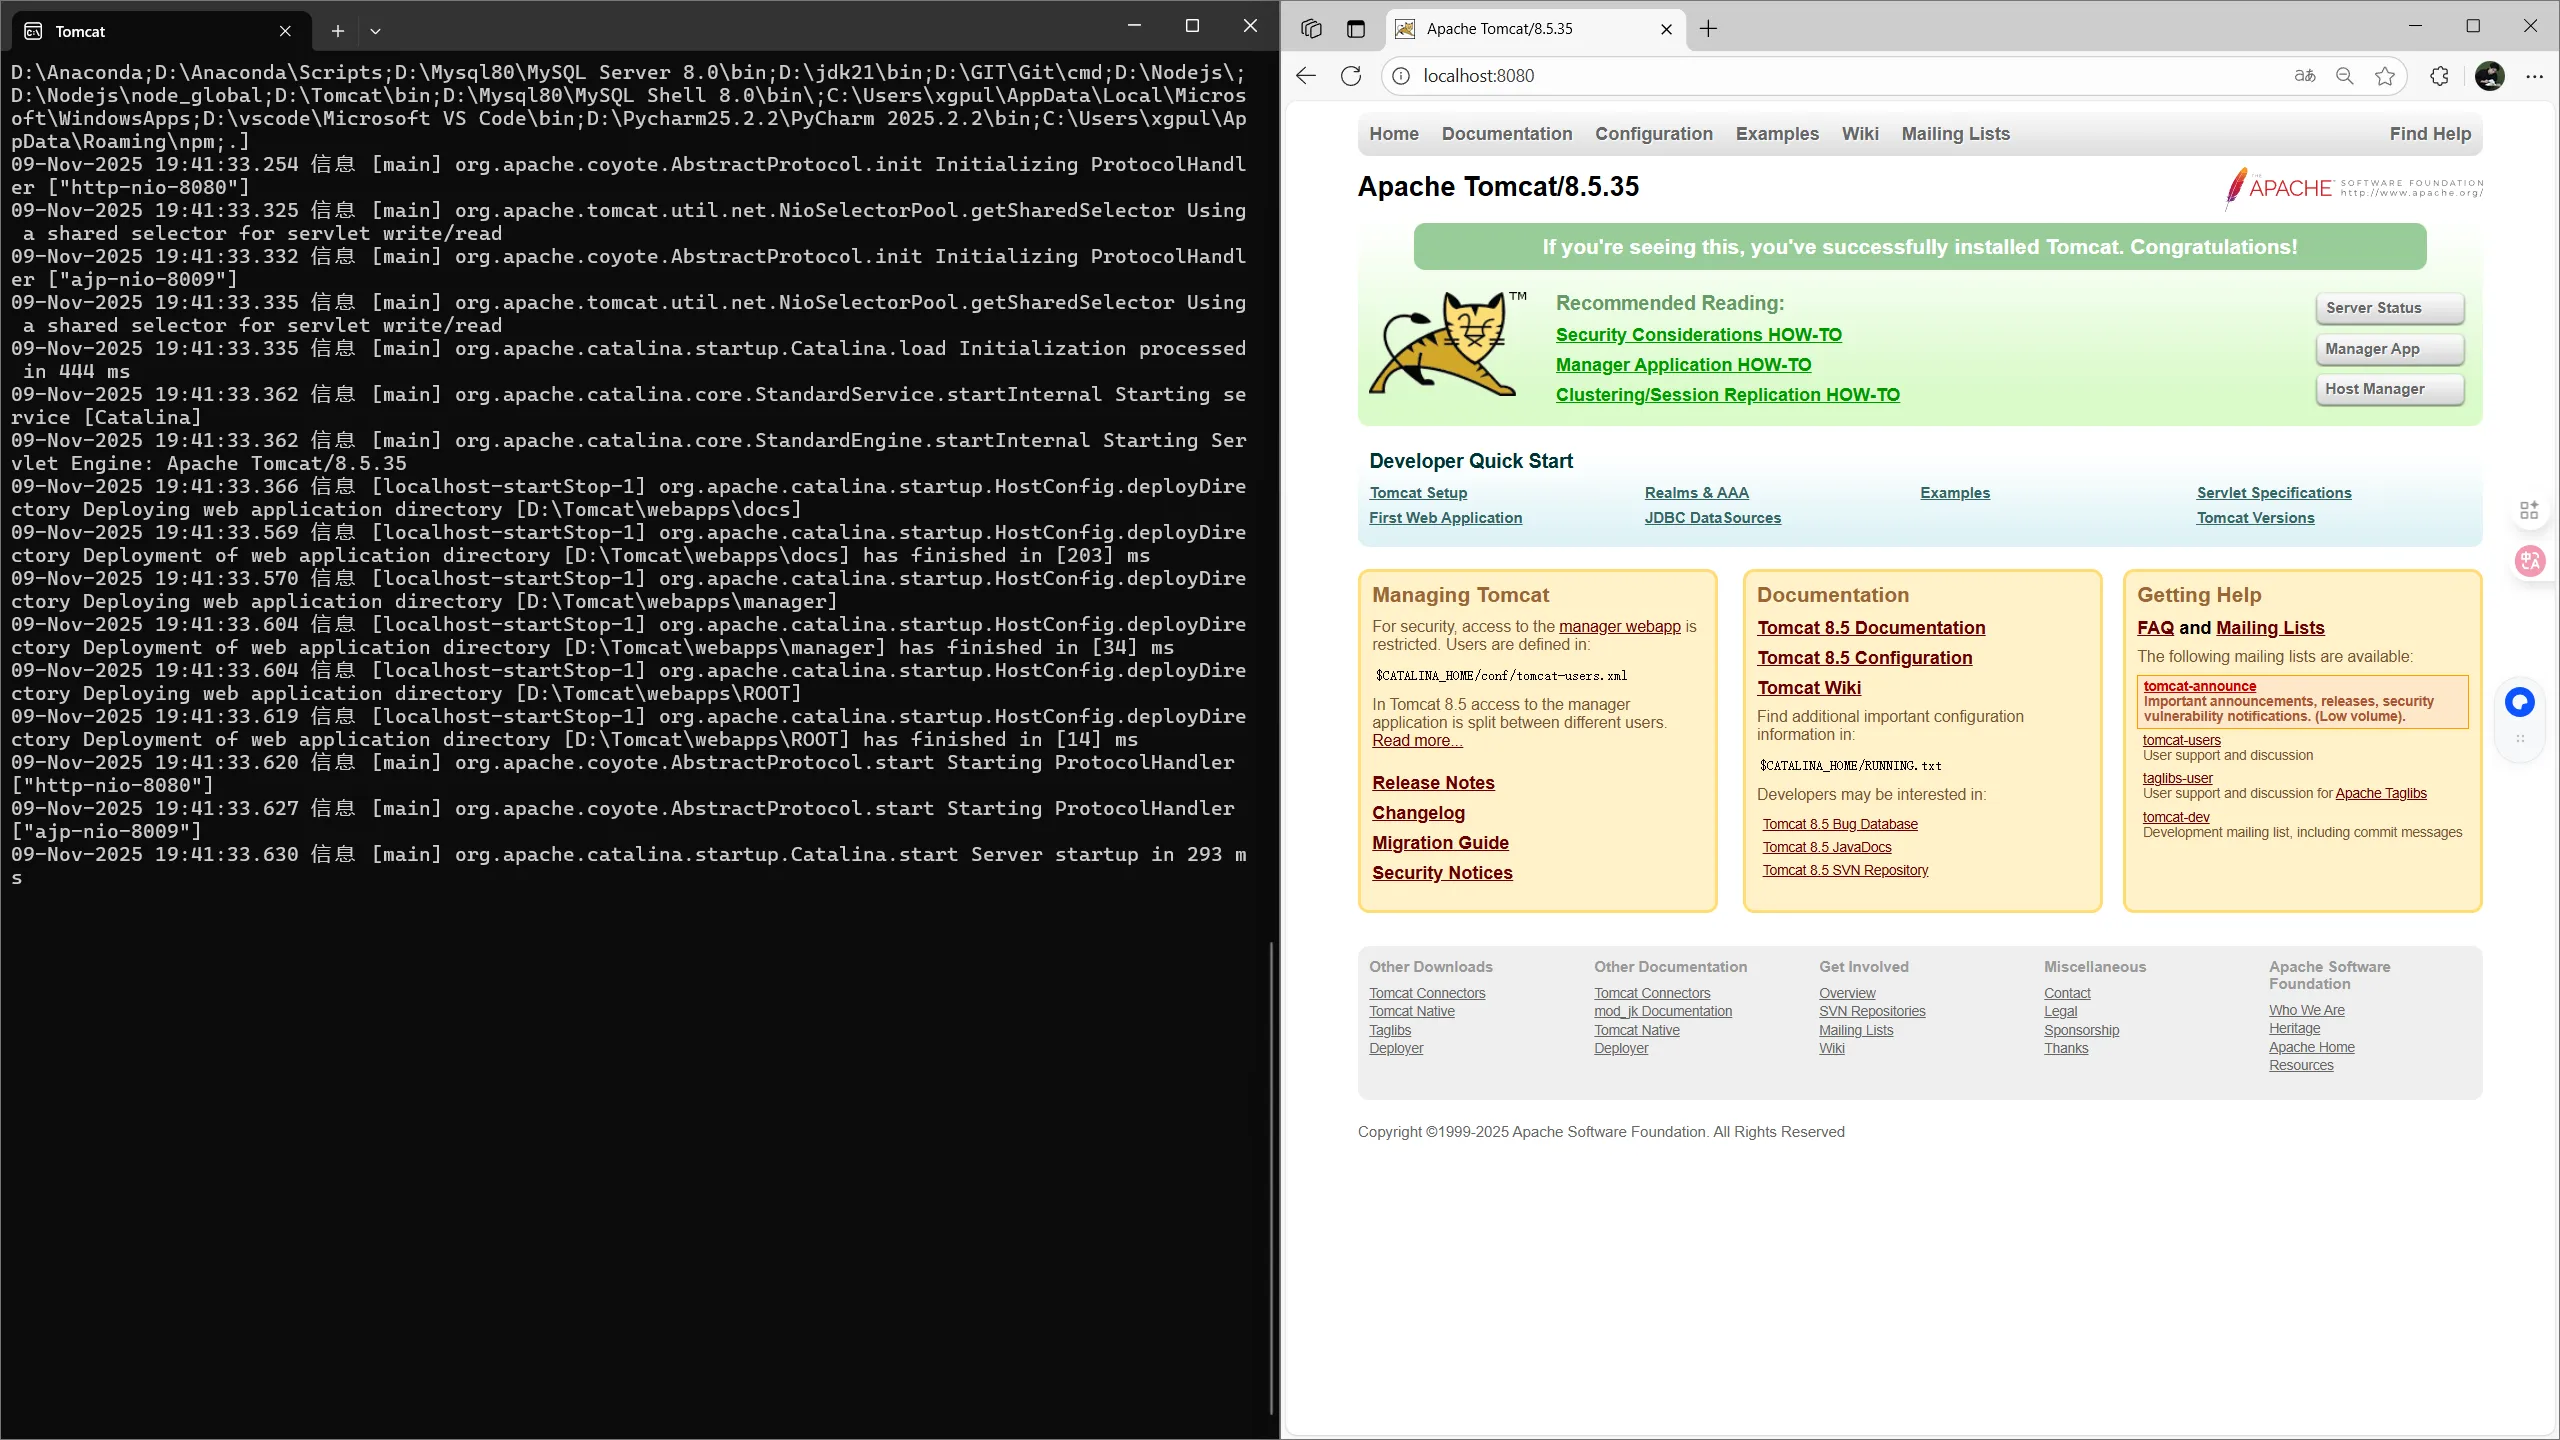Open the Tomcat Versions link
Image resolution: width=2560 pixels, height=1440 pixels.
tap(2255, 518)
